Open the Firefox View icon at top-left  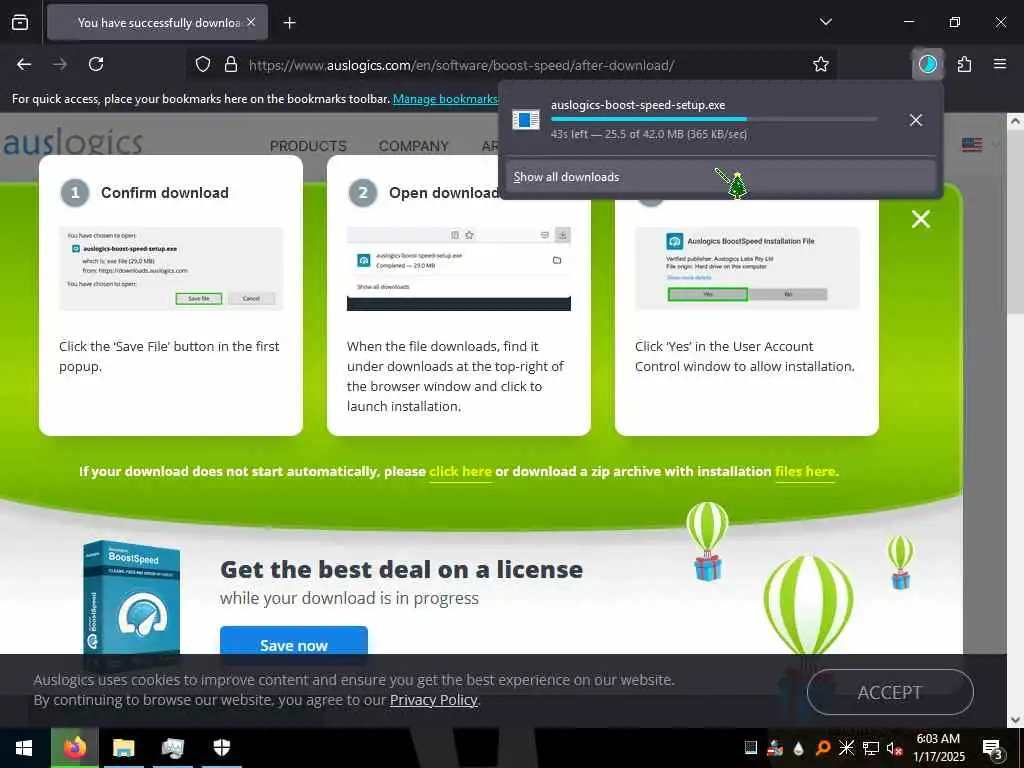point(20,22)
